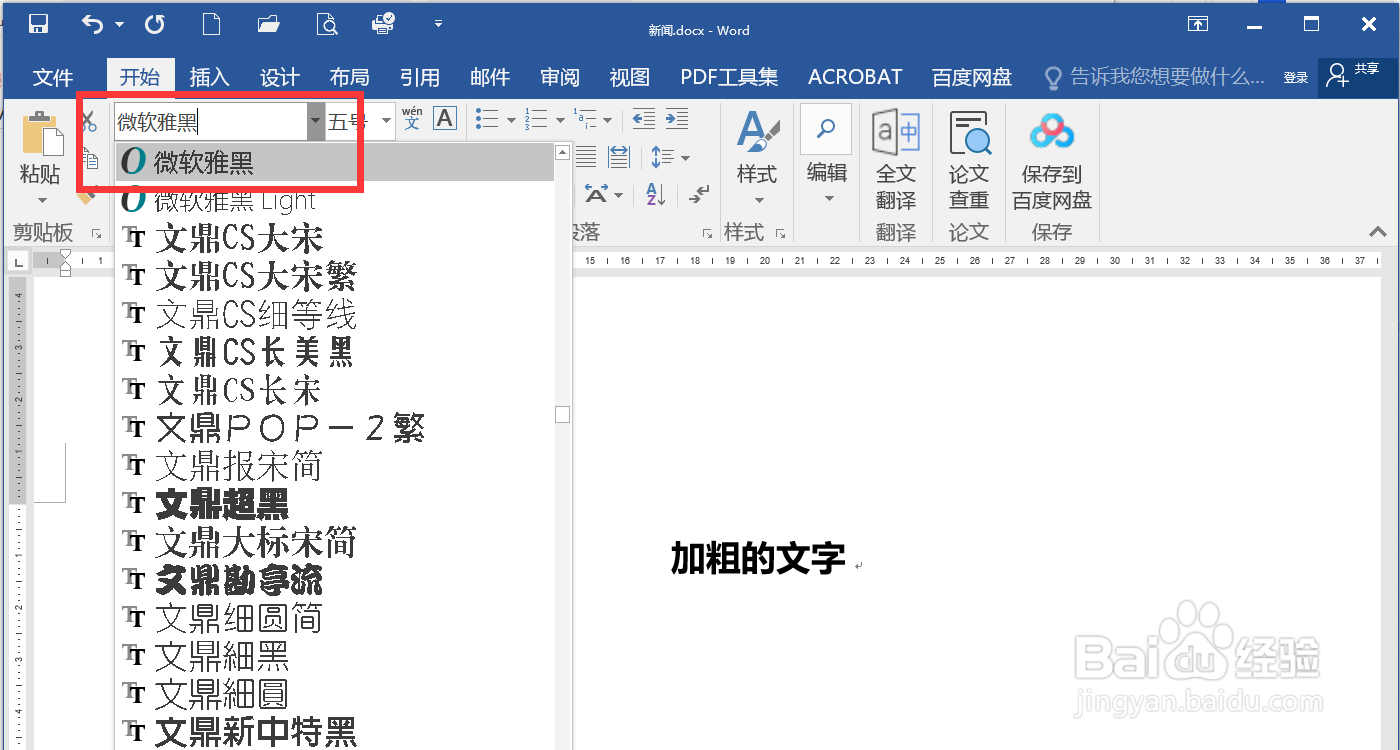Viewport: 1400px width, 750px height.
Task: Toggle numbered list formatting
Action: click(x=536, y=119)
